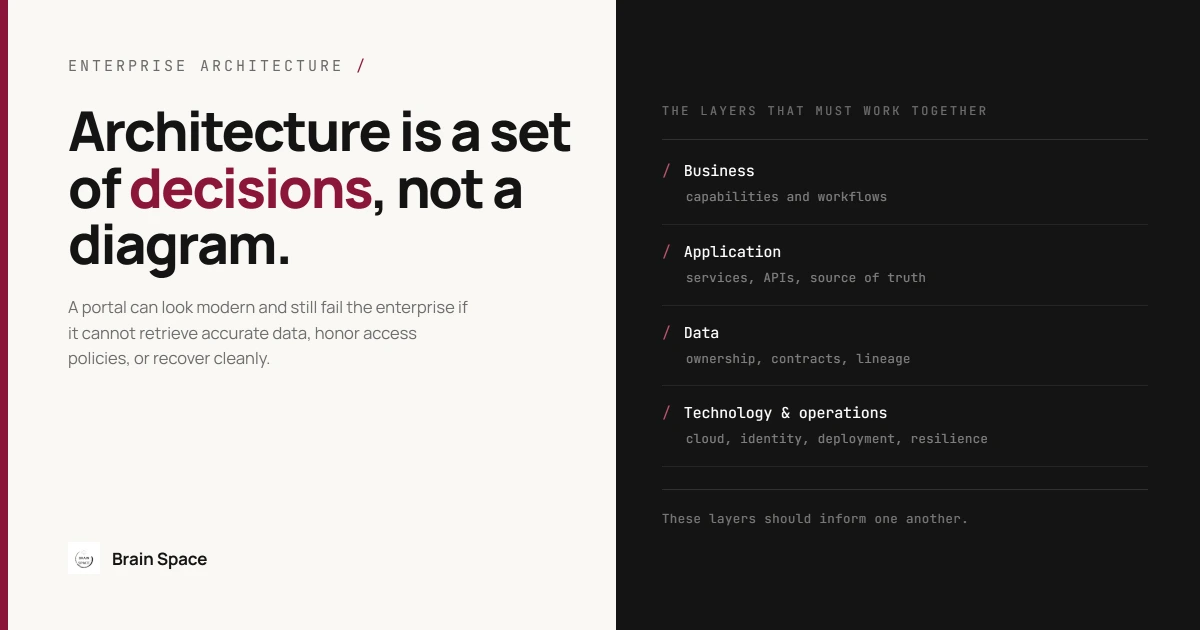Select the Business layer heading
The image size is (1200, 630).
719,171
